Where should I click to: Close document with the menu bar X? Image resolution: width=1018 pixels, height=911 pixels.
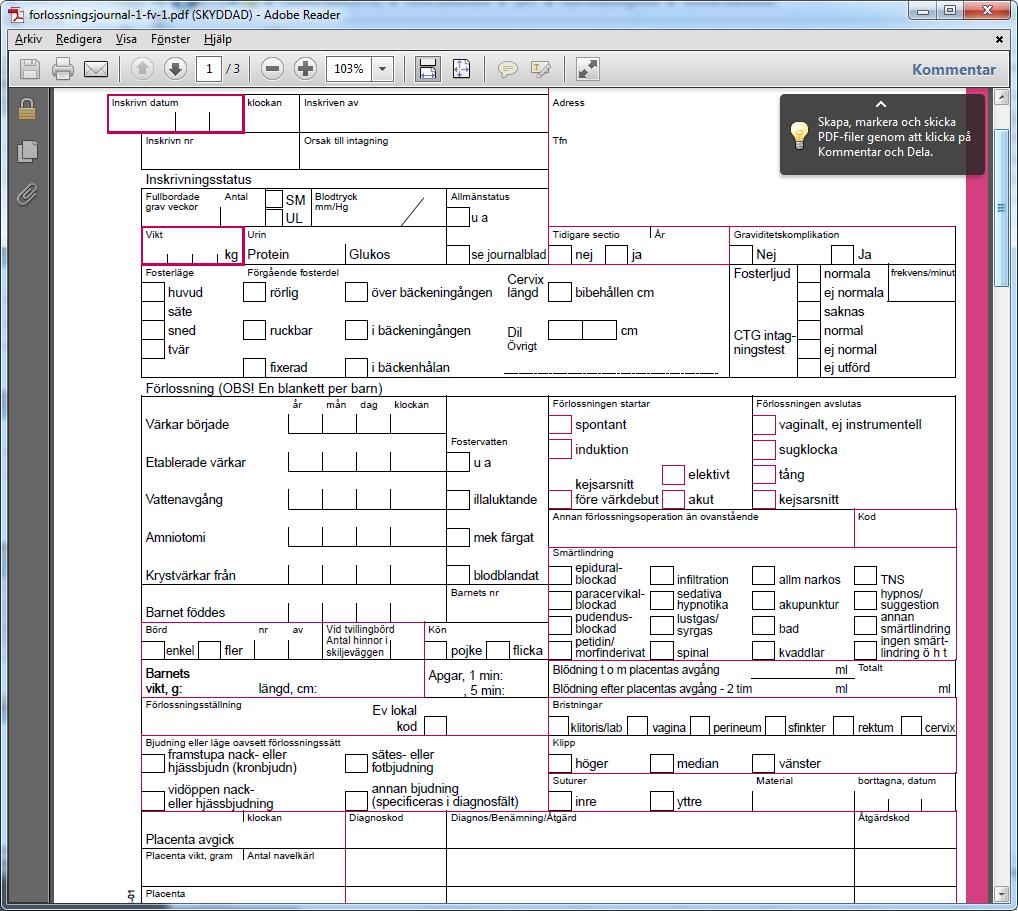click(999, 40)
